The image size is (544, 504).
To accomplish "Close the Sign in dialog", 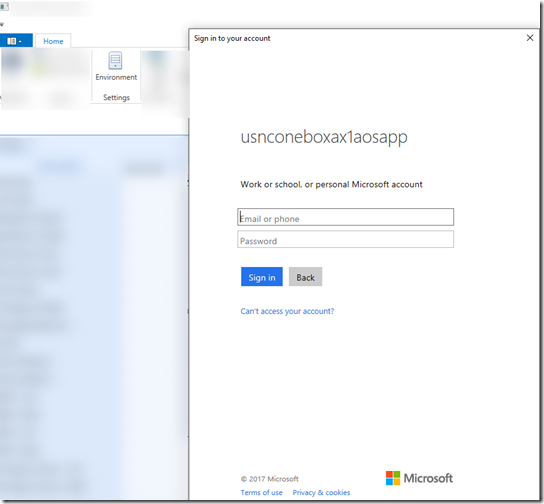I will 530,38.
